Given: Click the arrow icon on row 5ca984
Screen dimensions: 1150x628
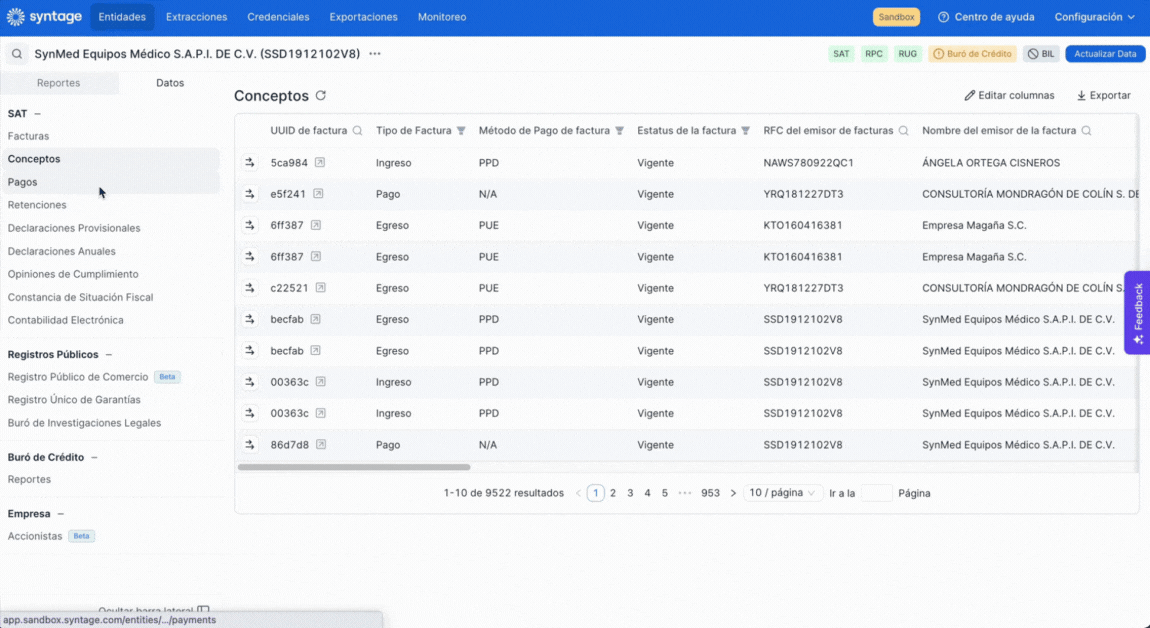Looking at the screenshot, I should [250, 163].
